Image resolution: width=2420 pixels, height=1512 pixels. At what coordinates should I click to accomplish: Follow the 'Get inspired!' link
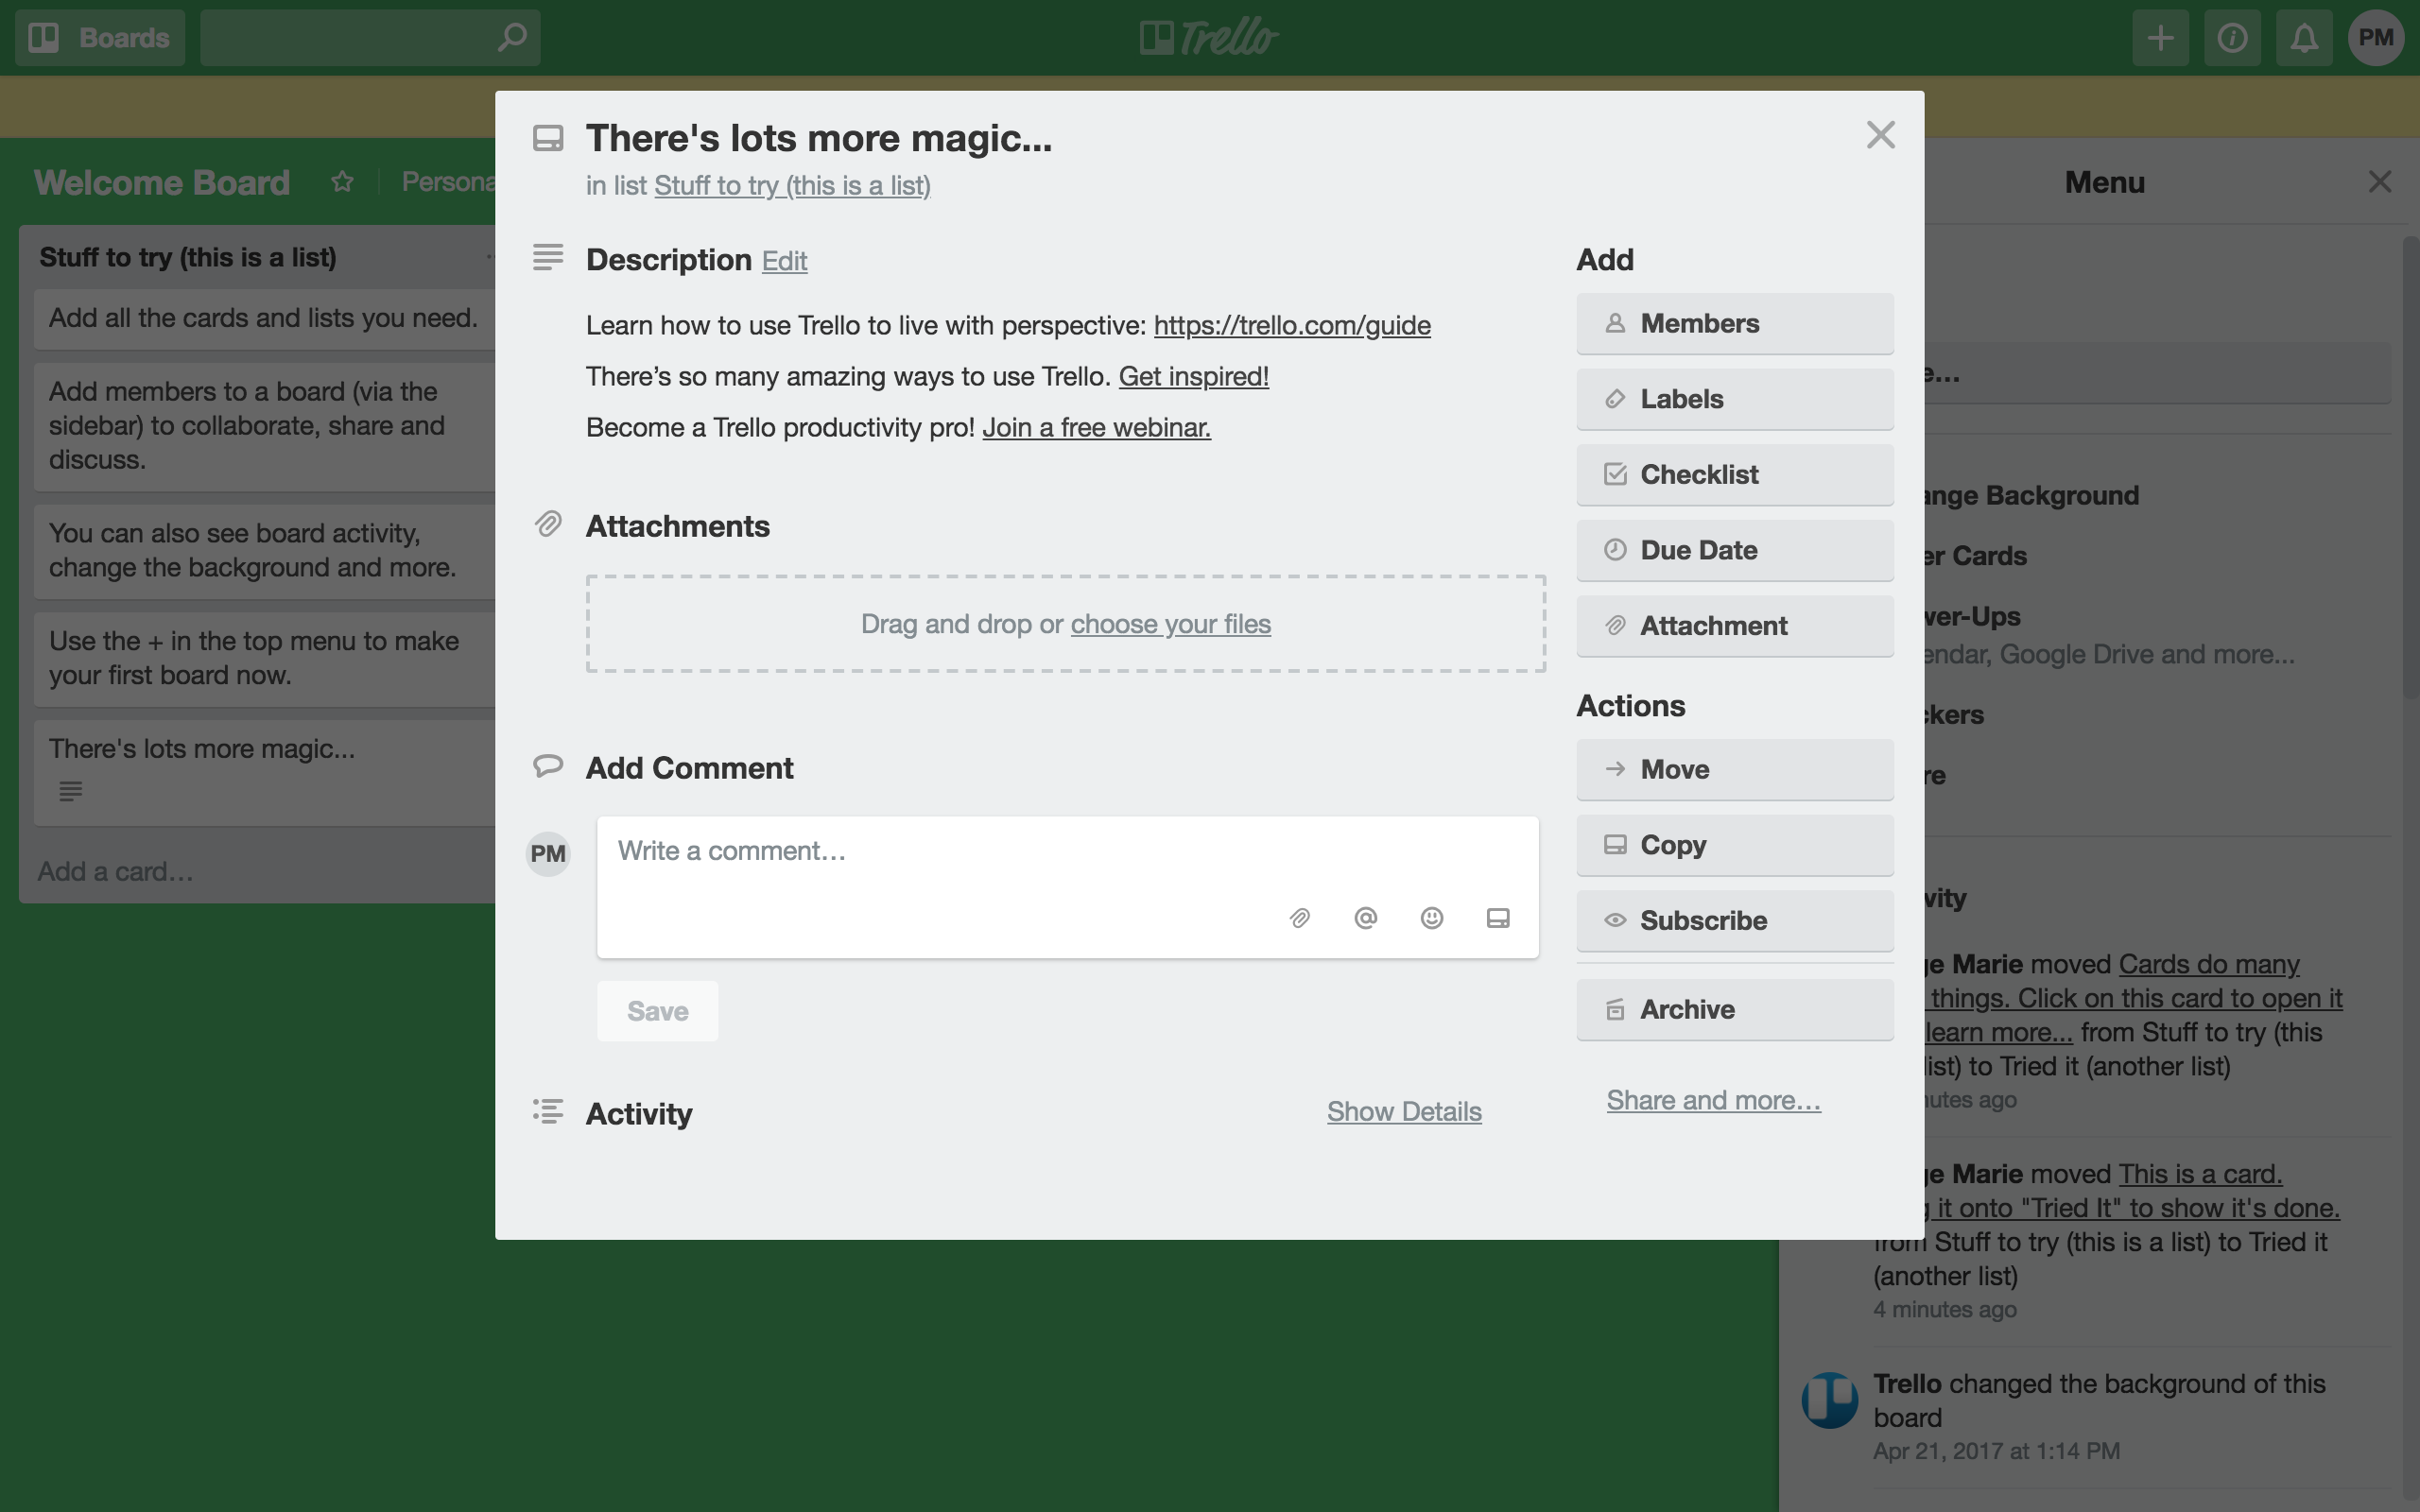pos(1193,376)
